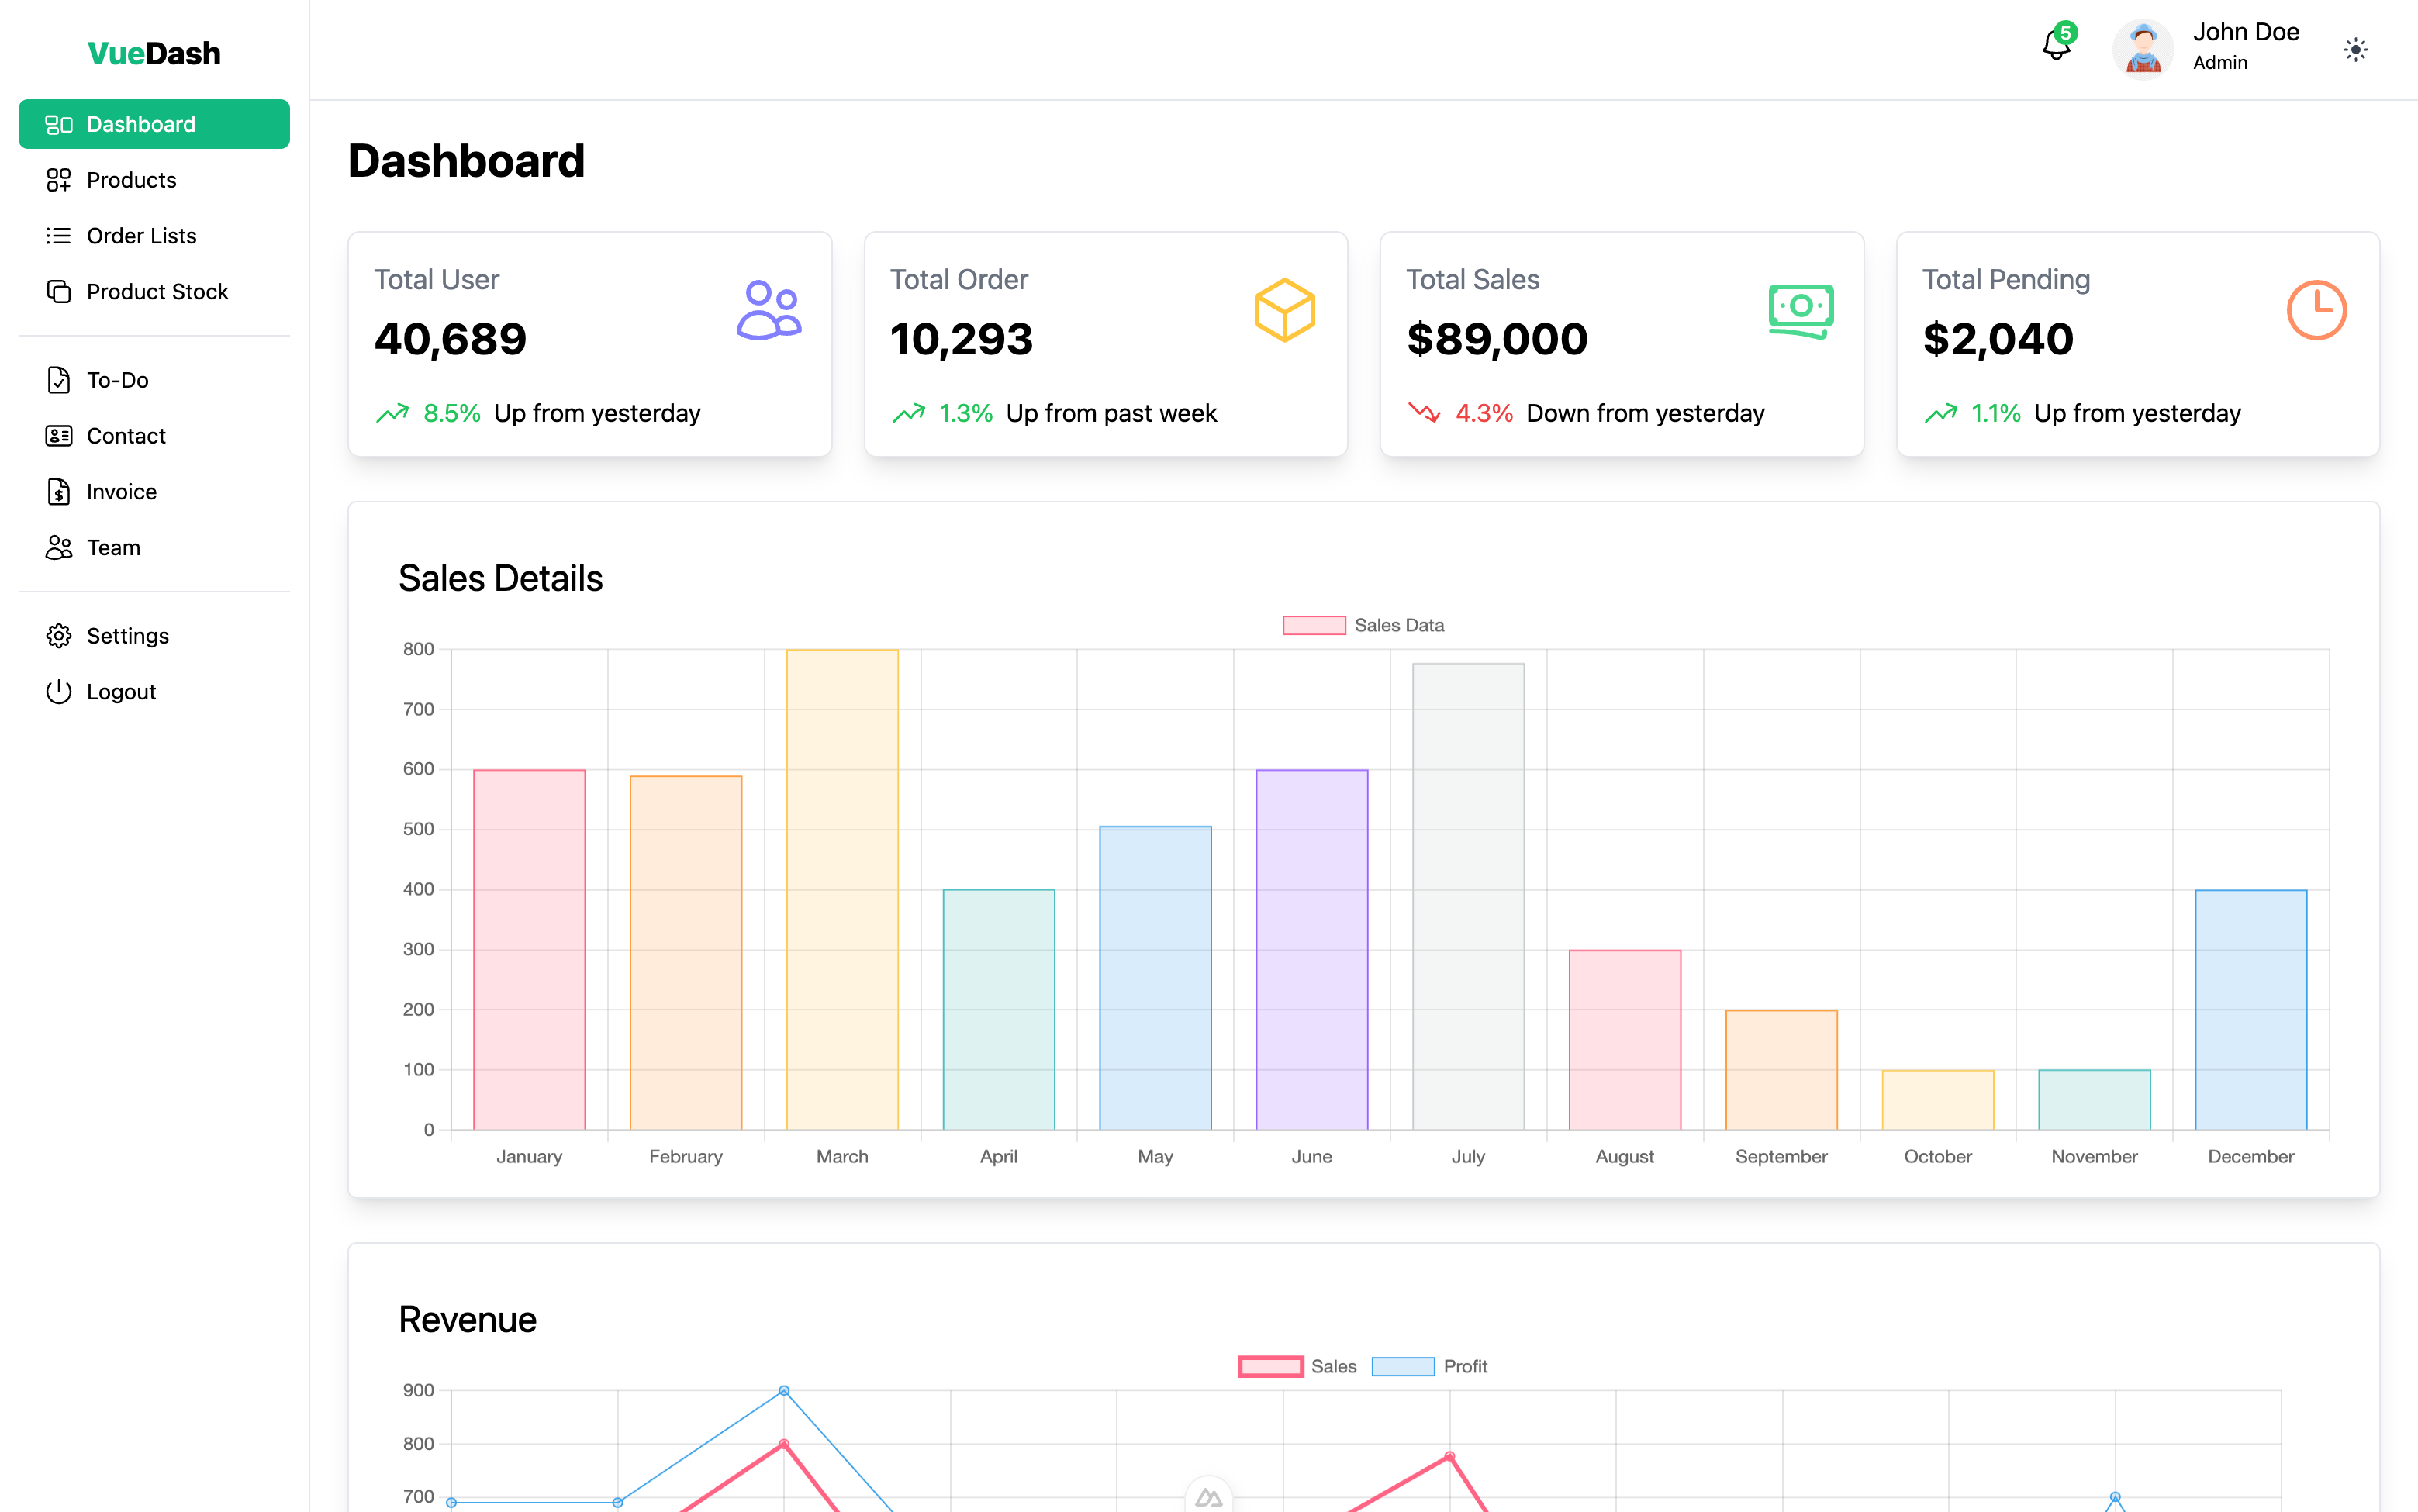Click the purple users icon in Total User card
Image resolution: width=2418 pixels, height=1512 pixels.
[x=769, y=310]
